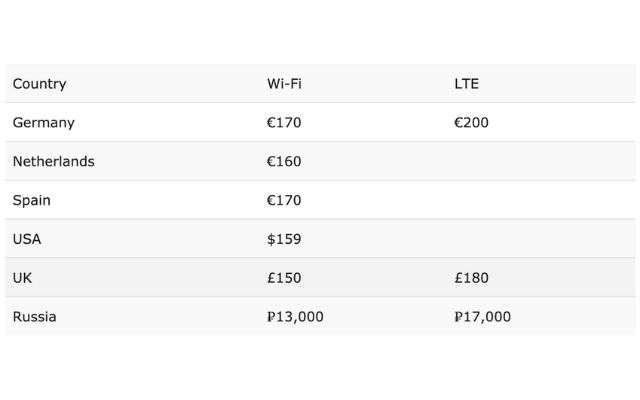Select the Spain row label
This screenshot has height=400, width=640.
click(x=31, y=200)
